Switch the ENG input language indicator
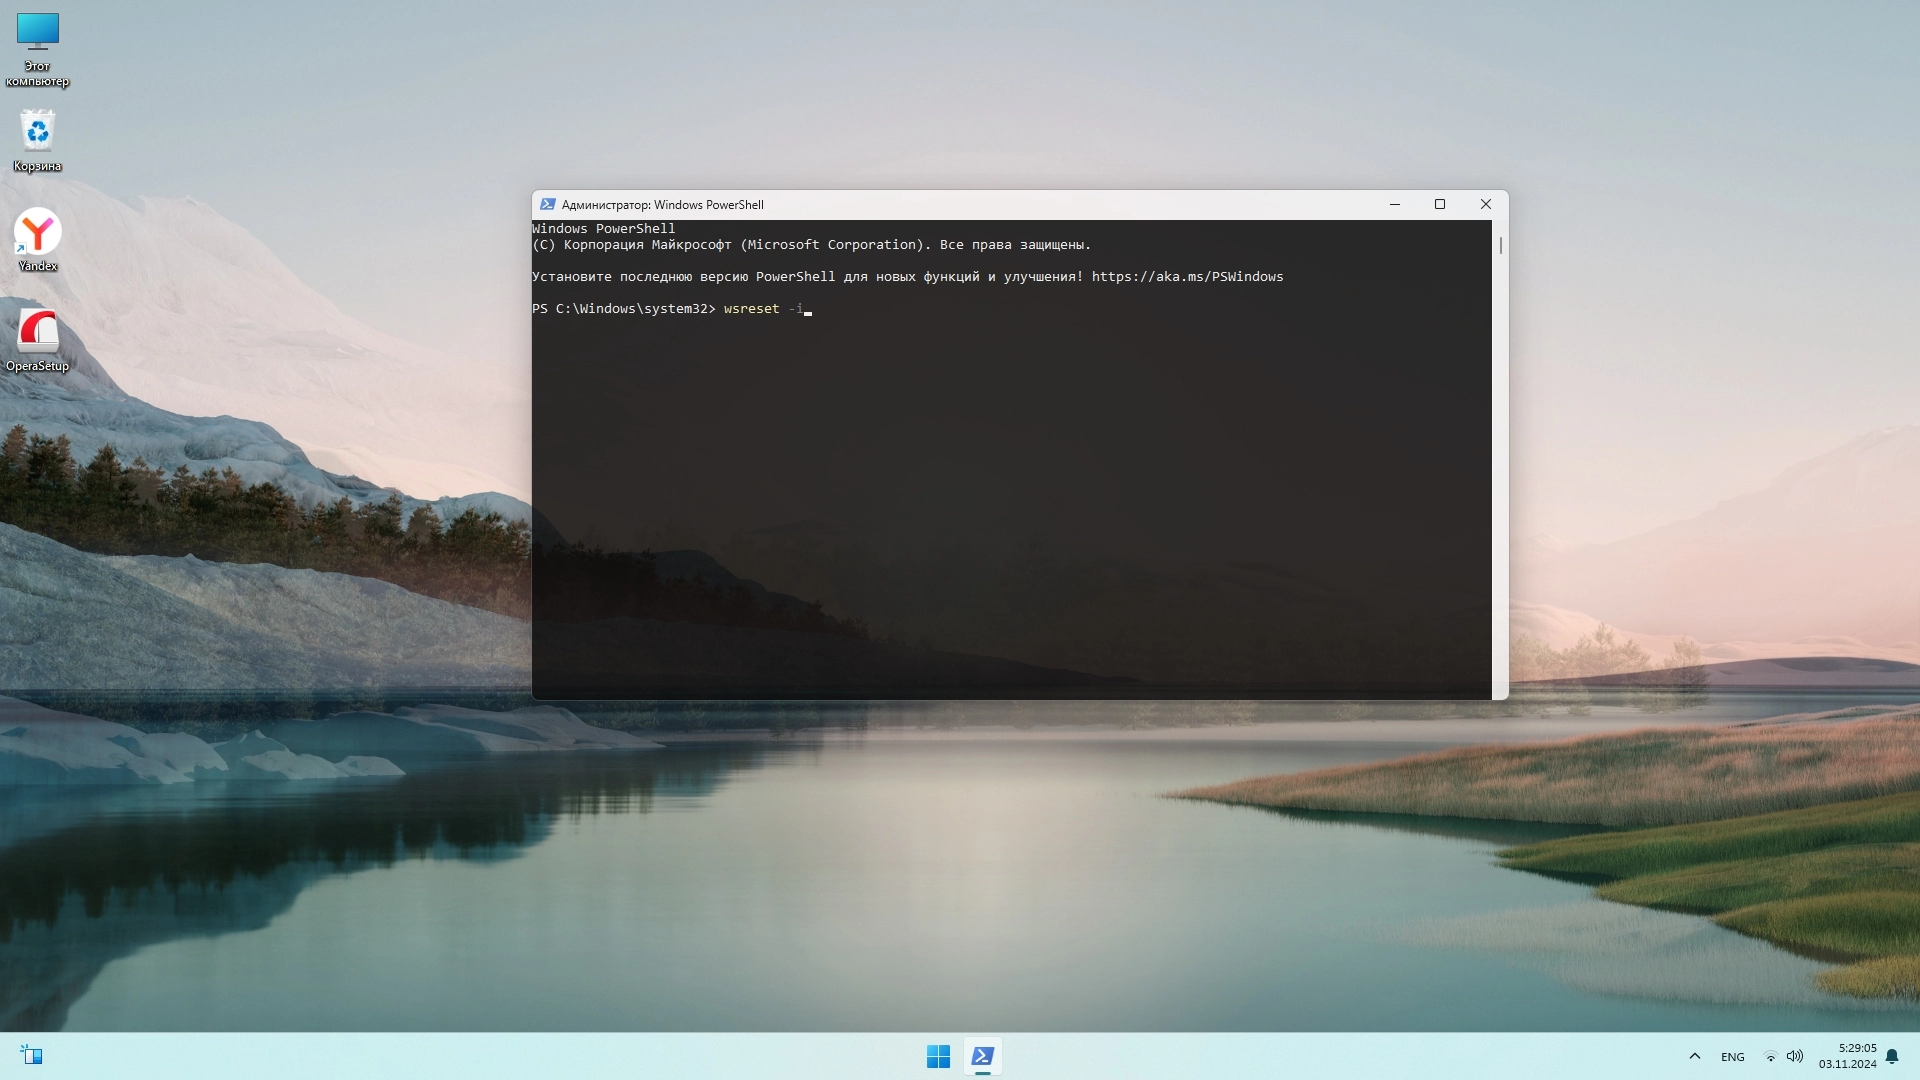Screen dimensions: 1920x1080 click(1732, 1056)
